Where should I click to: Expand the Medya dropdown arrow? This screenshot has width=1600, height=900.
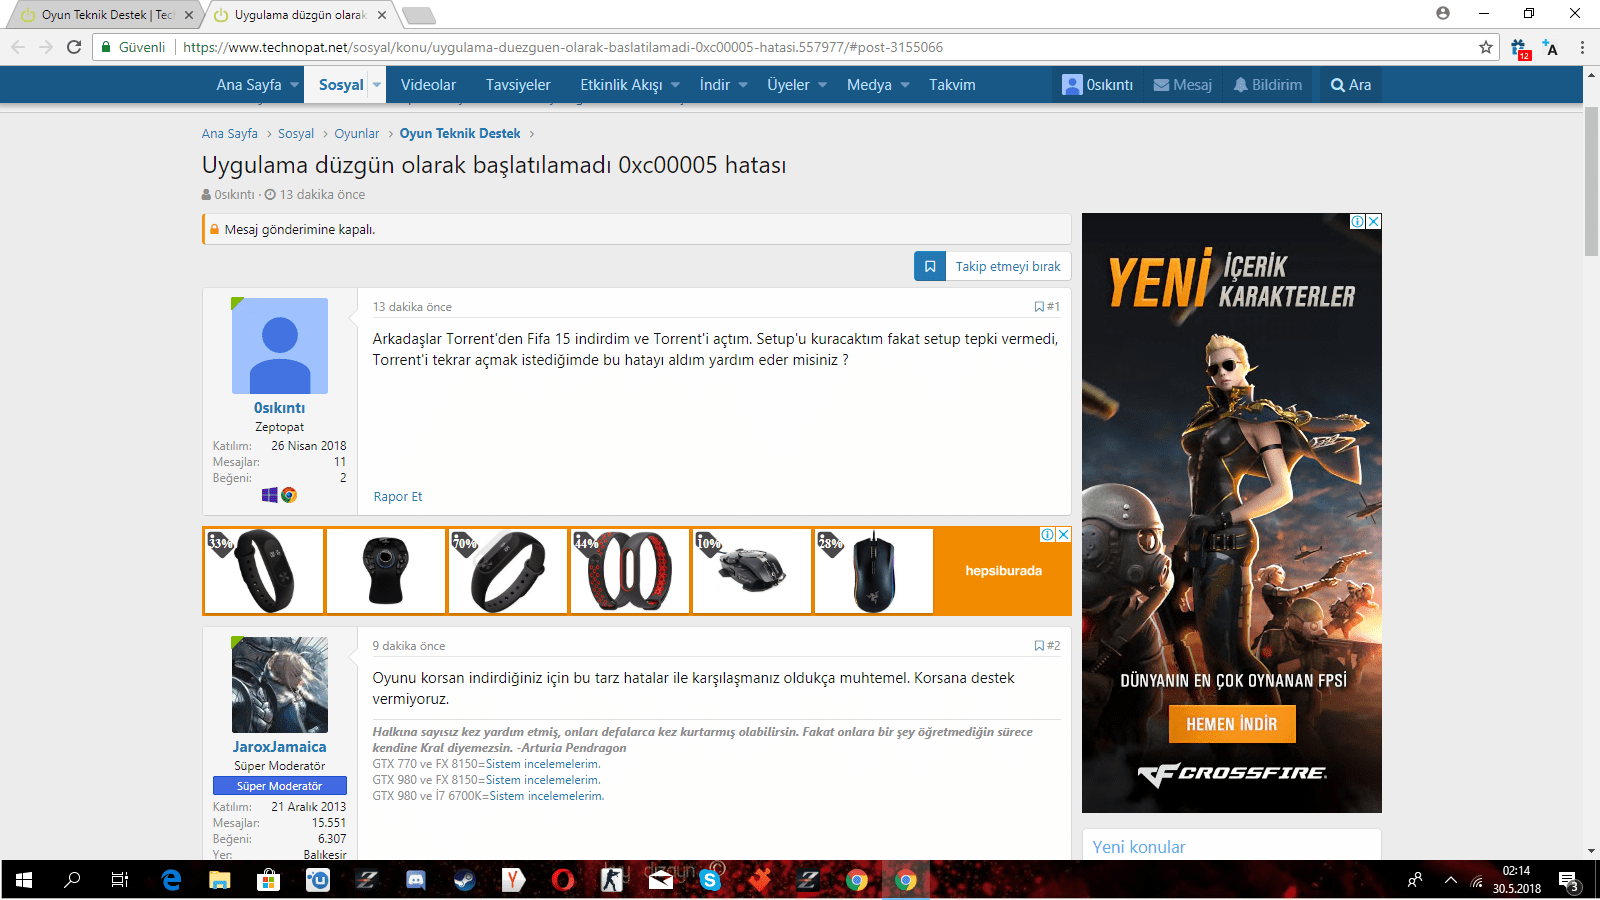(905, 85)
